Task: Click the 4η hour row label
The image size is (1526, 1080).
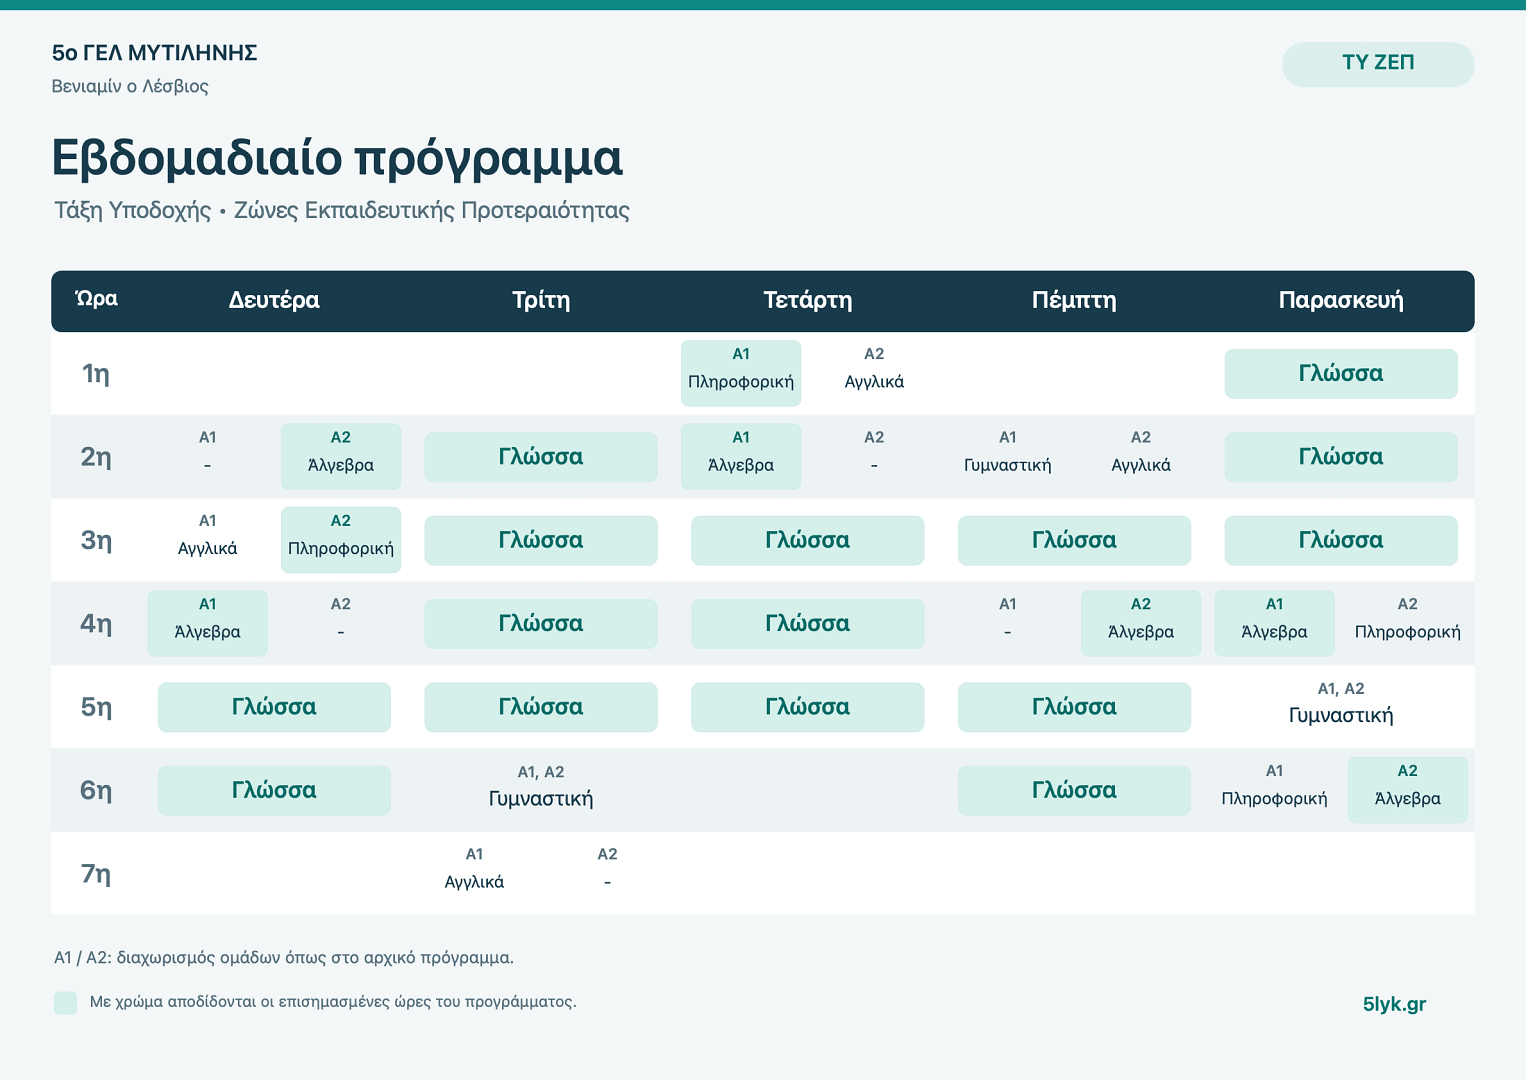Action: click(95, 624)
